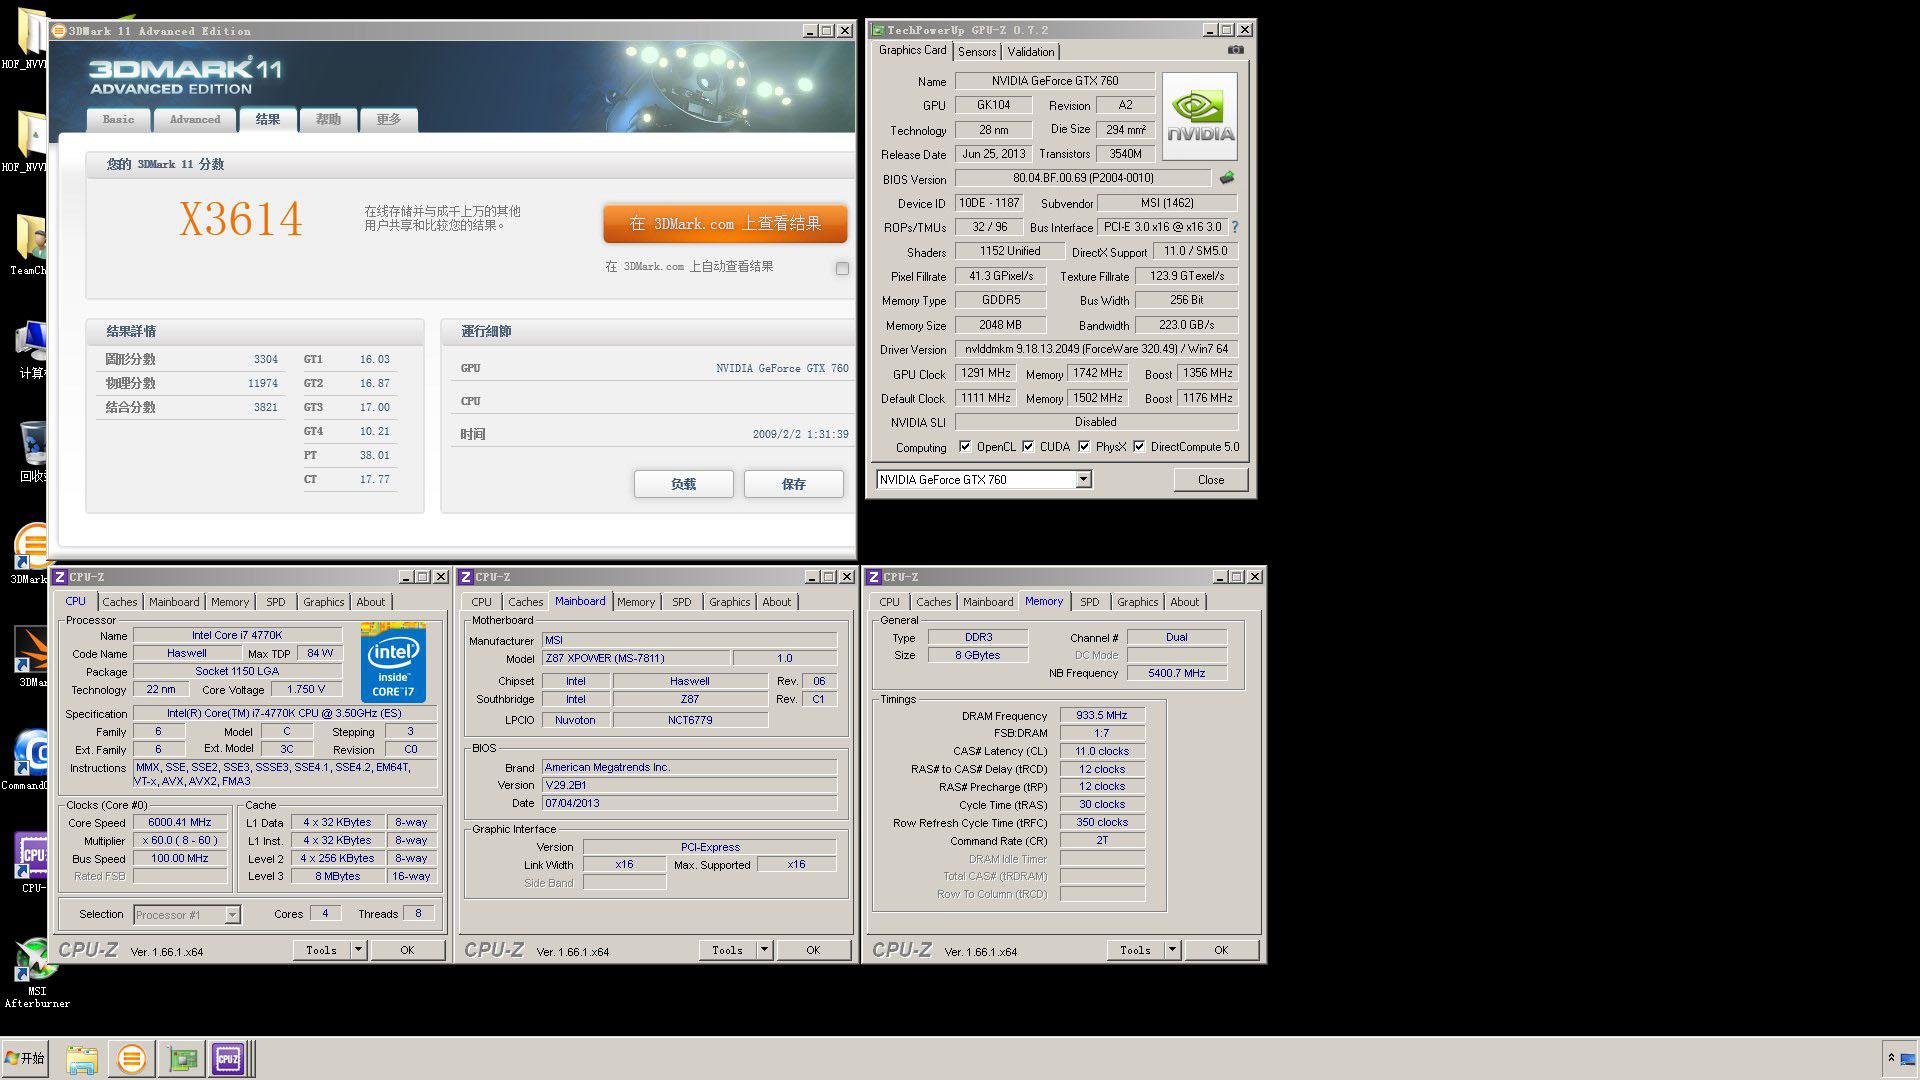This screenshot has height=1080, width=1920.
Task: Click the 保存 save button
Action: click(793, 484)
